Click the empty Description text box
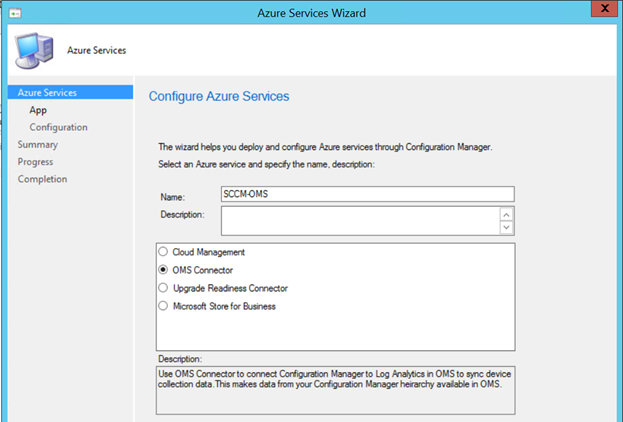The image size is (623, 422). pos(360,221)
